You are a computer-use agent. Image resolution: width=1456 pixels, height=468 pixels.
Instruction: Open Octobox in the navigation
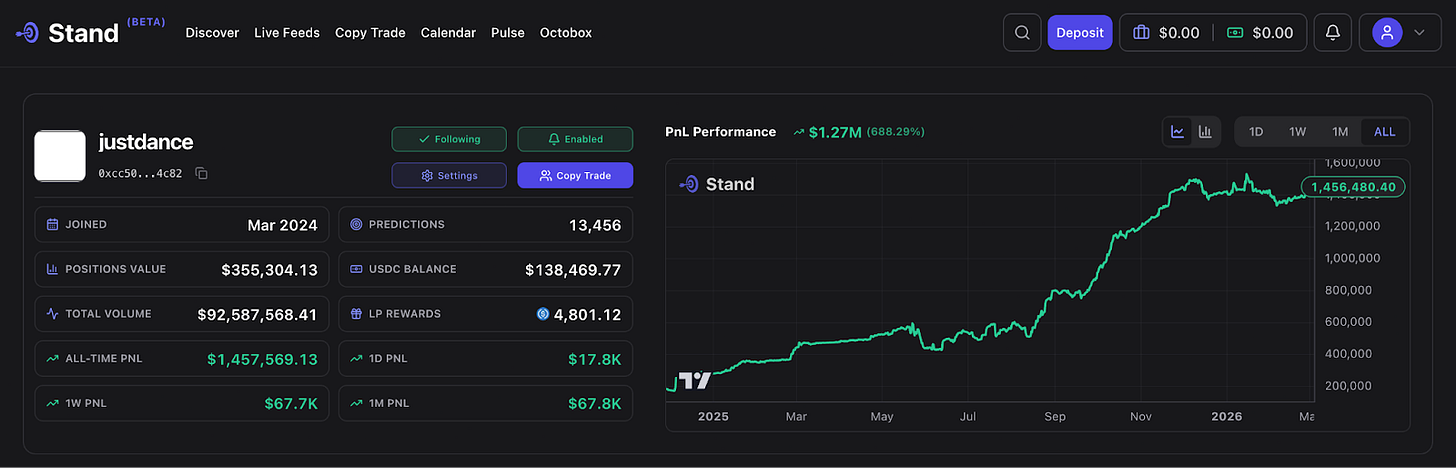pos(566,33)
